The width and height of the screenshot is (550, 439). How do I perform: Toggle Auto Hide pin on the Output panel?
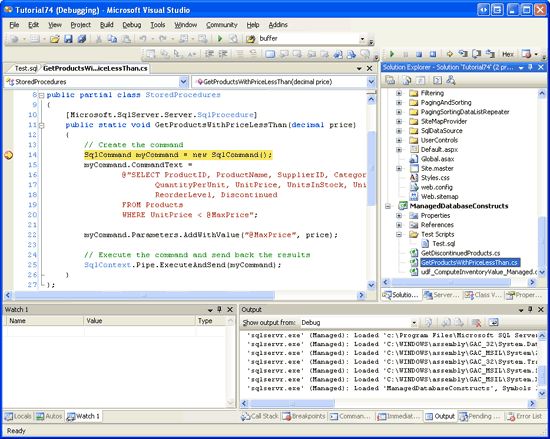[x=530, y=309]
